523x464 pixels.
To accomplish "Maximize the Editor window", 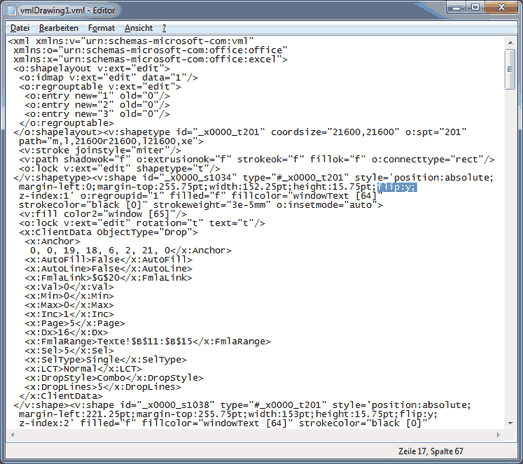I will coord(476,7).
